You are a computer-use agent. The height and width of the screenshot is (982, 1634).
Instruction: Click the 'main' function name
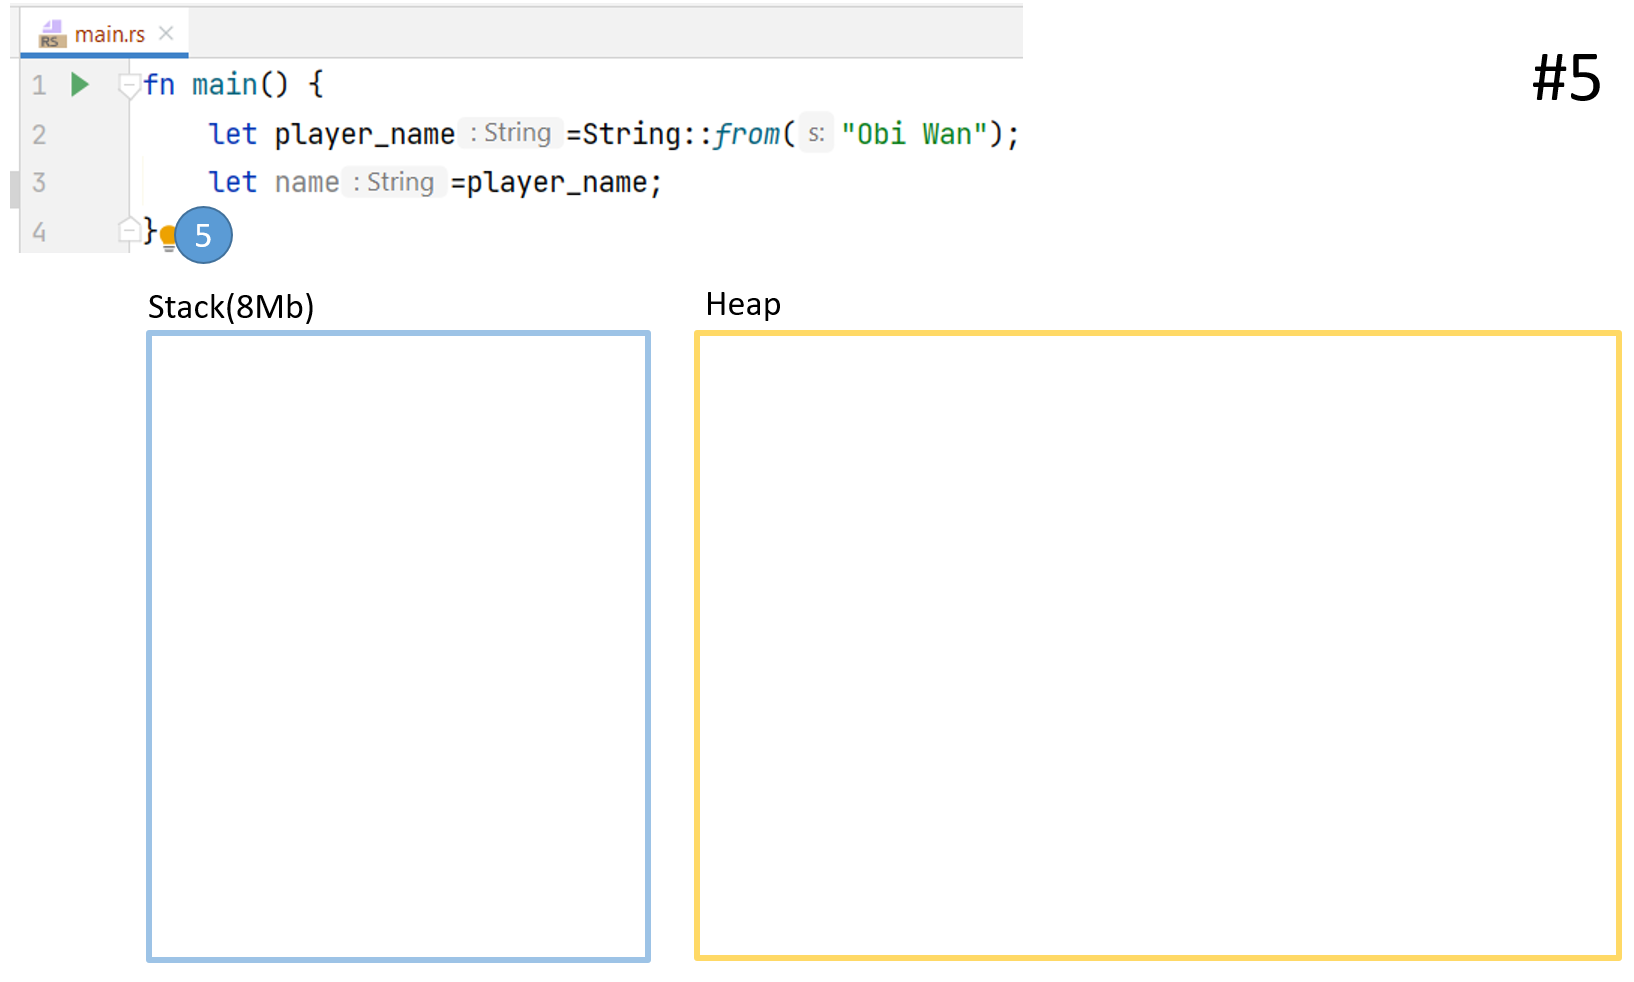225,85
